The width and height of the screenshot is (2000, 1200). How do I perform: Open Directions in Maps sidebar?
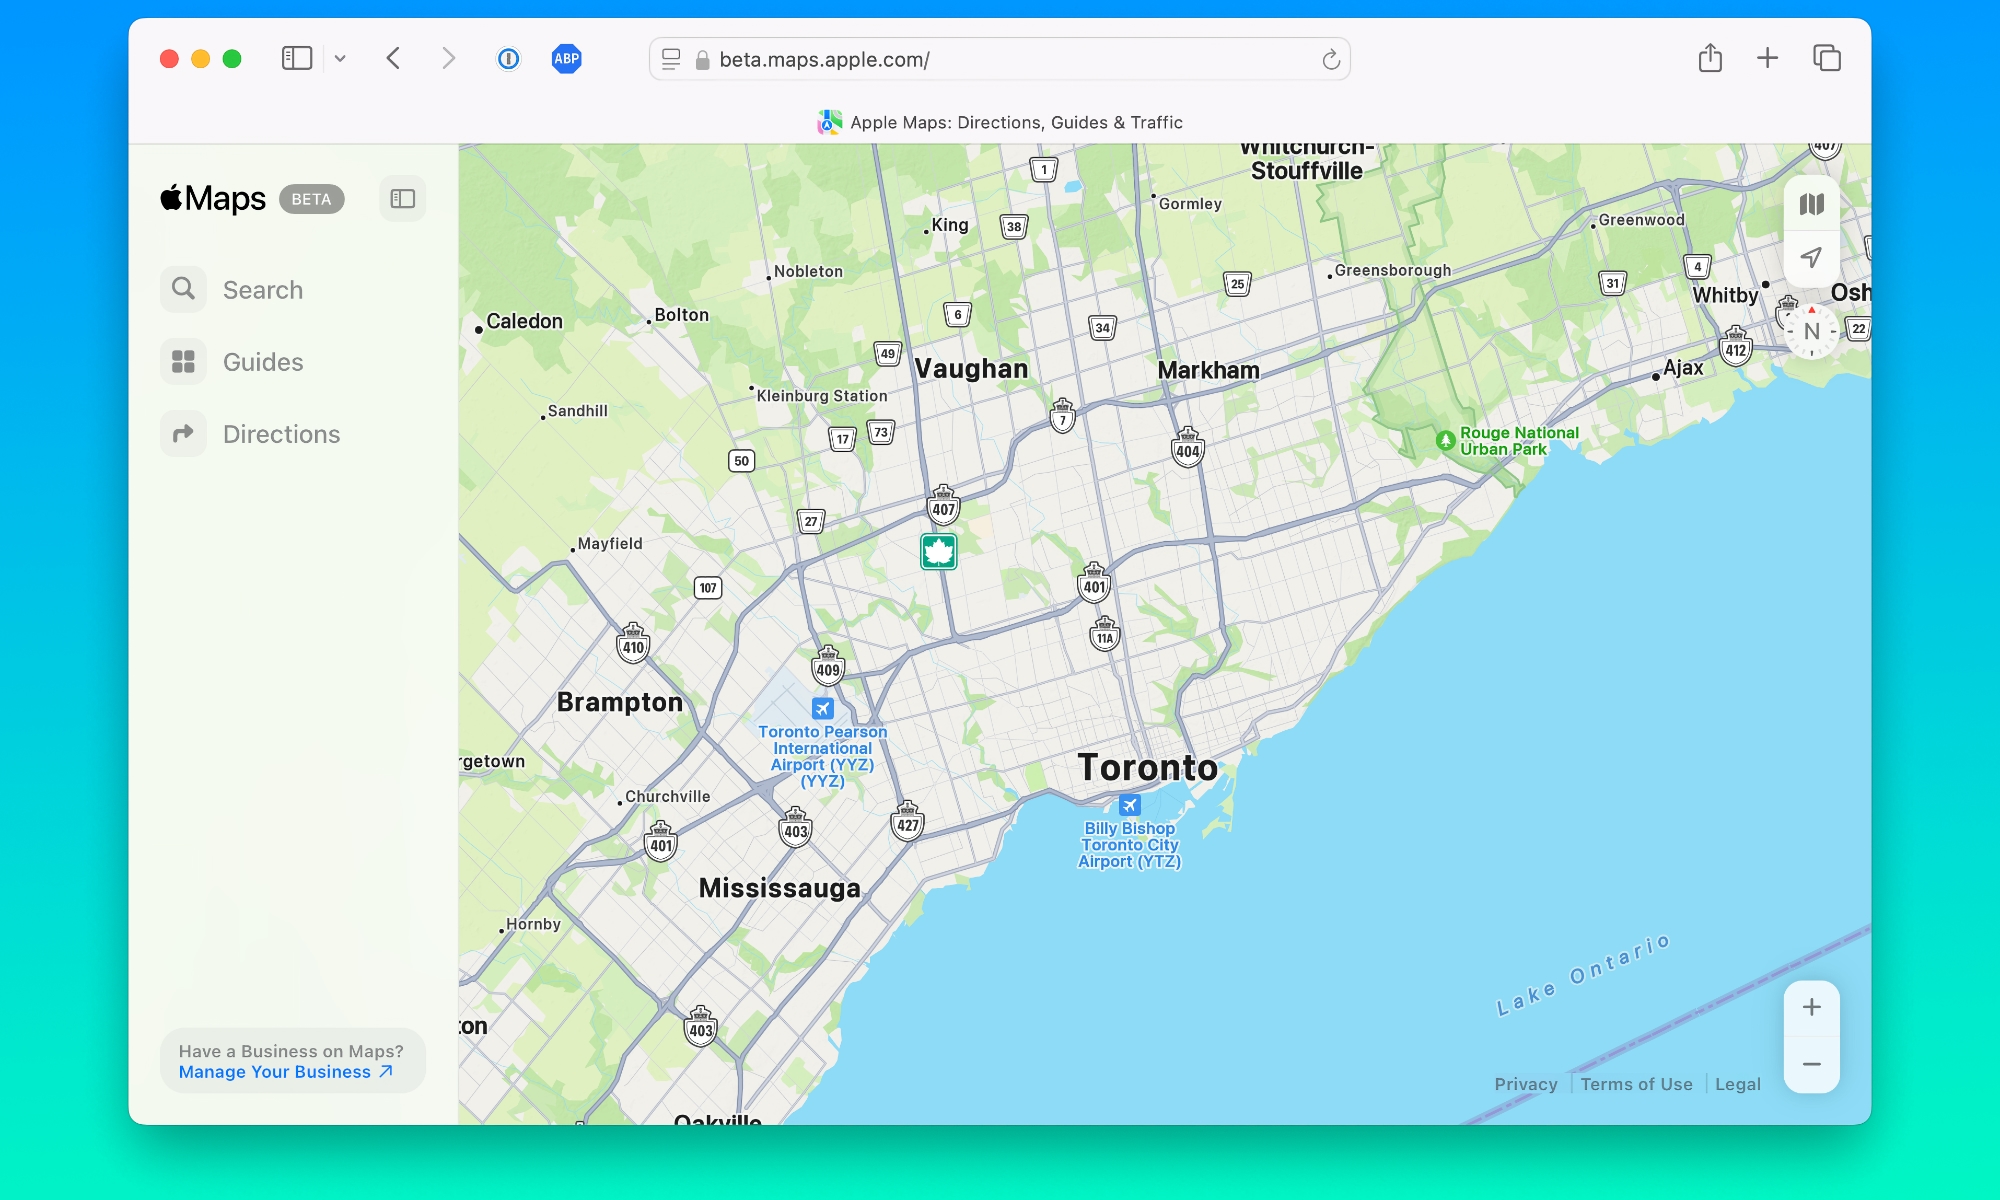(280, 434)
